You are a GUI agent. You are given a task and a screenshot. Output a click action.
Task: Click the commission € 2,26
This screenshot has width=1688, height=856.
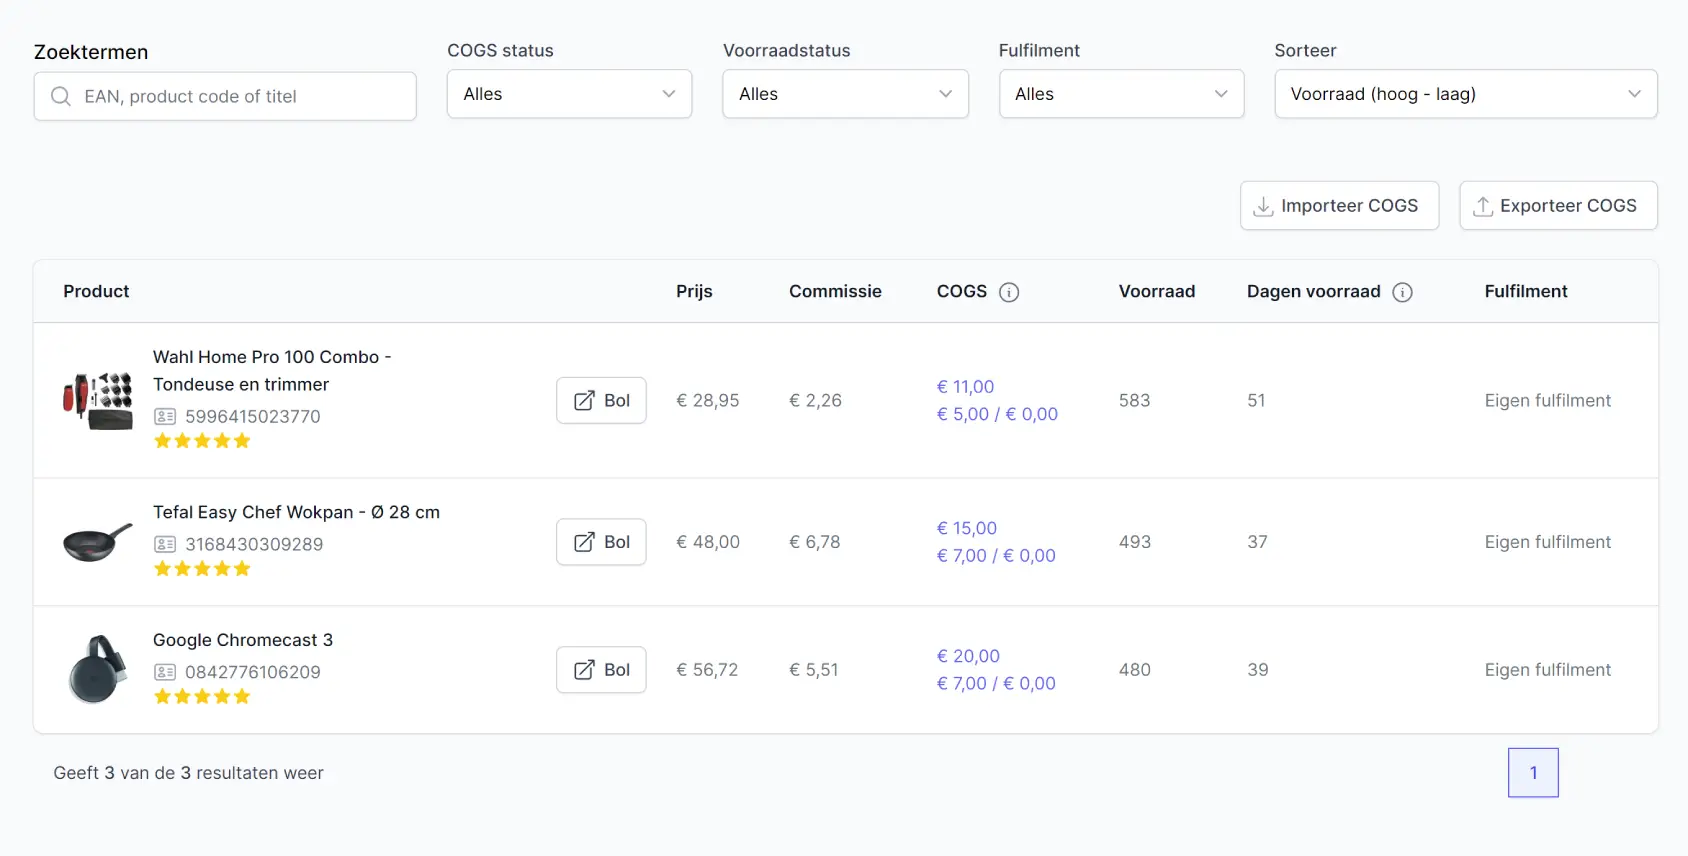click(815, 400)
